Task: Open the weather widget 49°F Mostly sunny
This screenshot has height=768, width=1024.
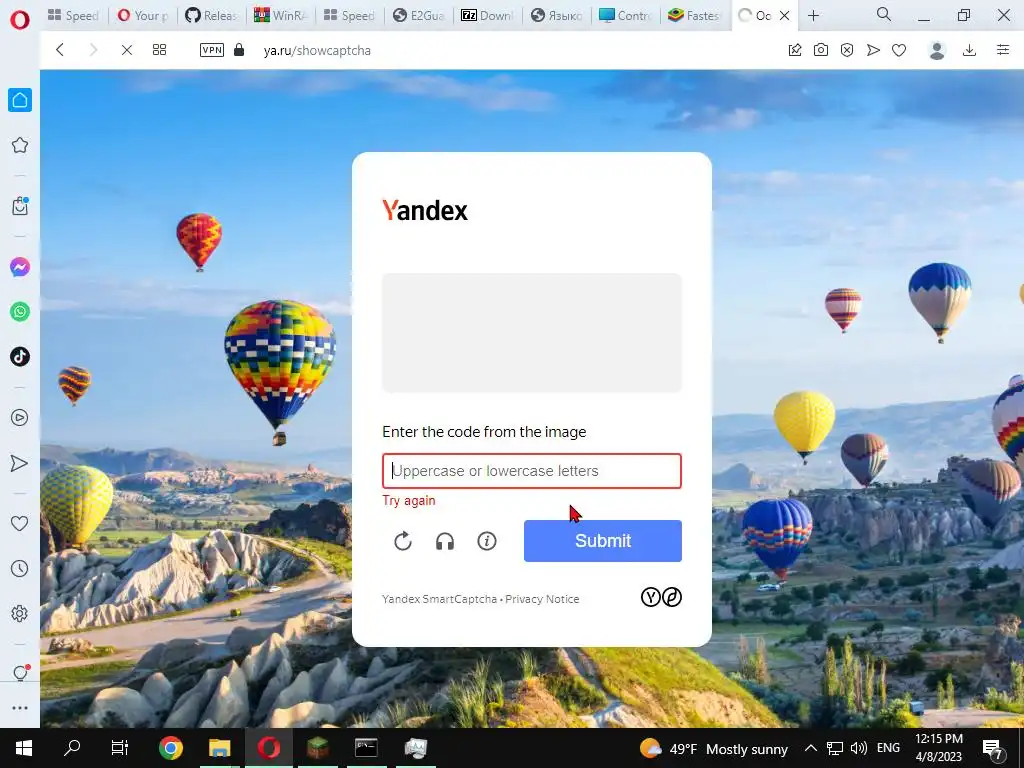Action: (713, 748)
